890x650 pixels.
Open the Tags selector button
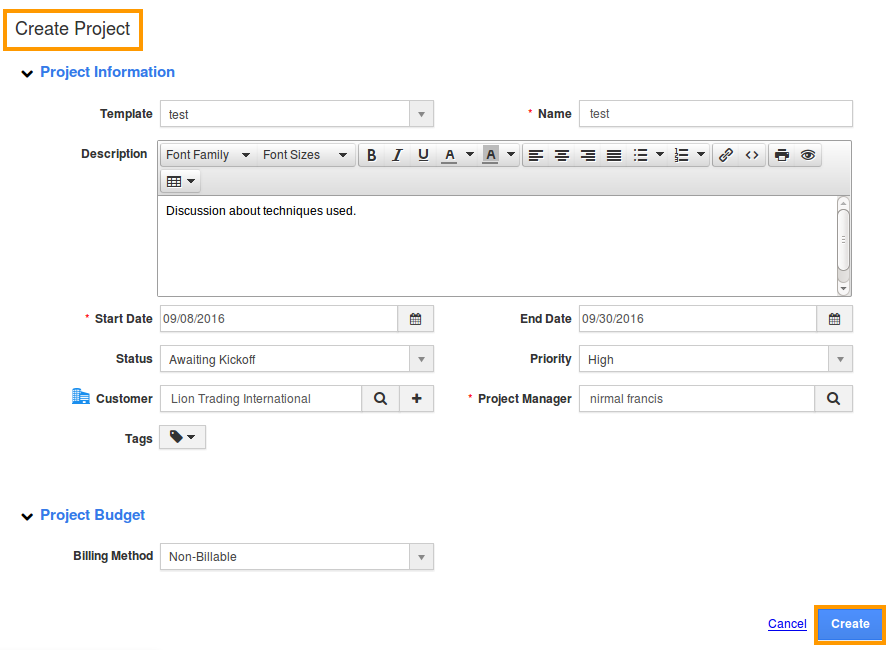[x=182, y=437]
